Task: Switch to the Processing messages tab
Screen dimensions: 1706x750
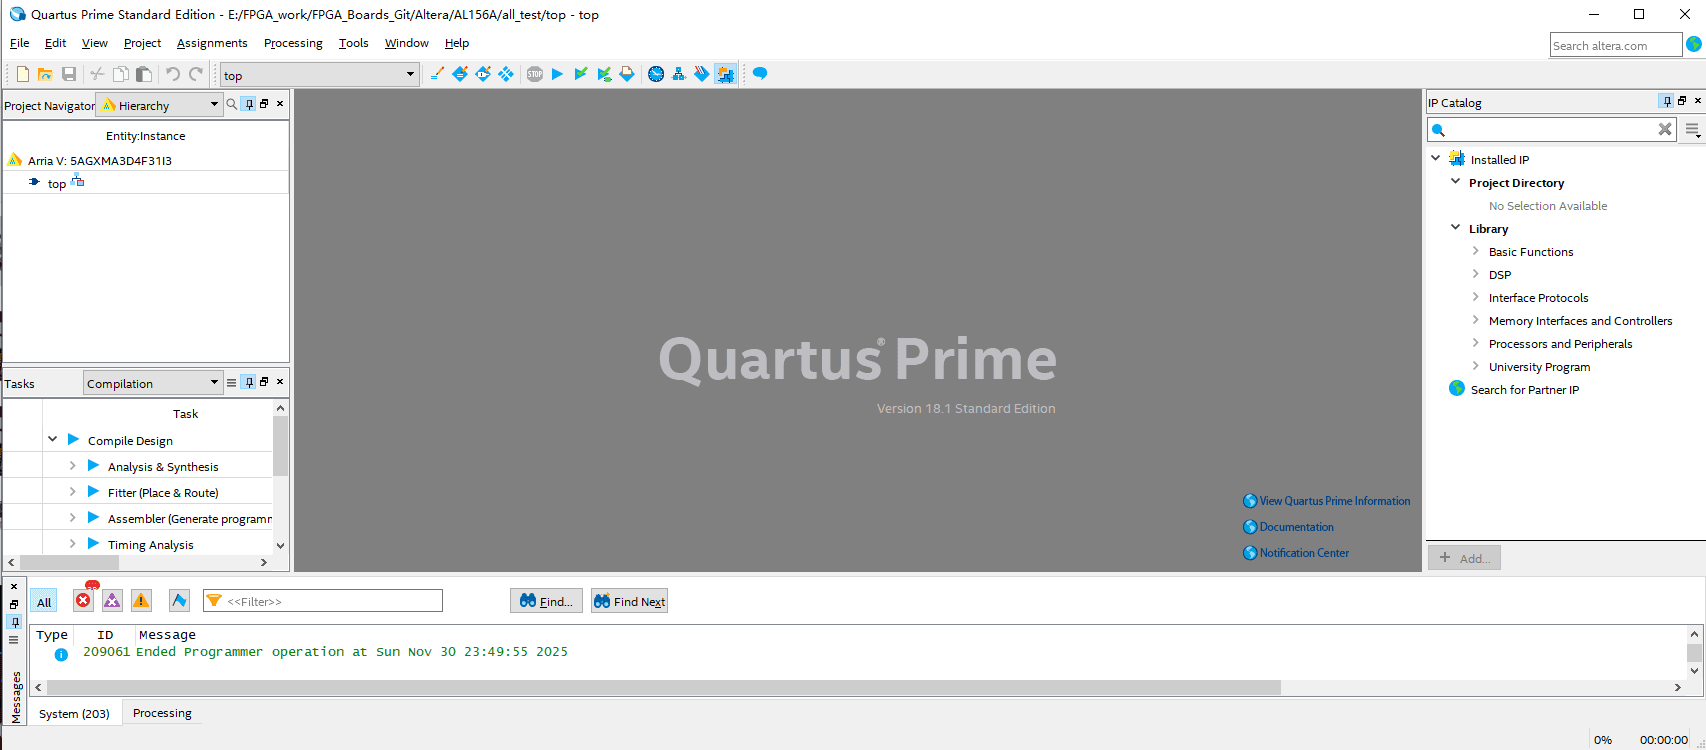Action: 162,713
